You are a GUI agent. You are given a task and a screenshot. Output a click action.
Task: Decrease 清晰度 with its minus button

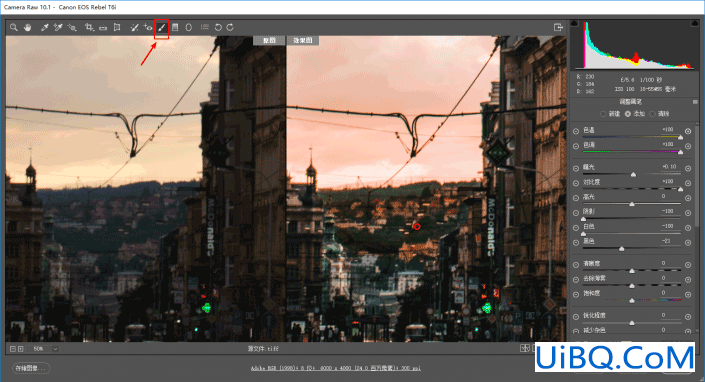coord(576,265)
